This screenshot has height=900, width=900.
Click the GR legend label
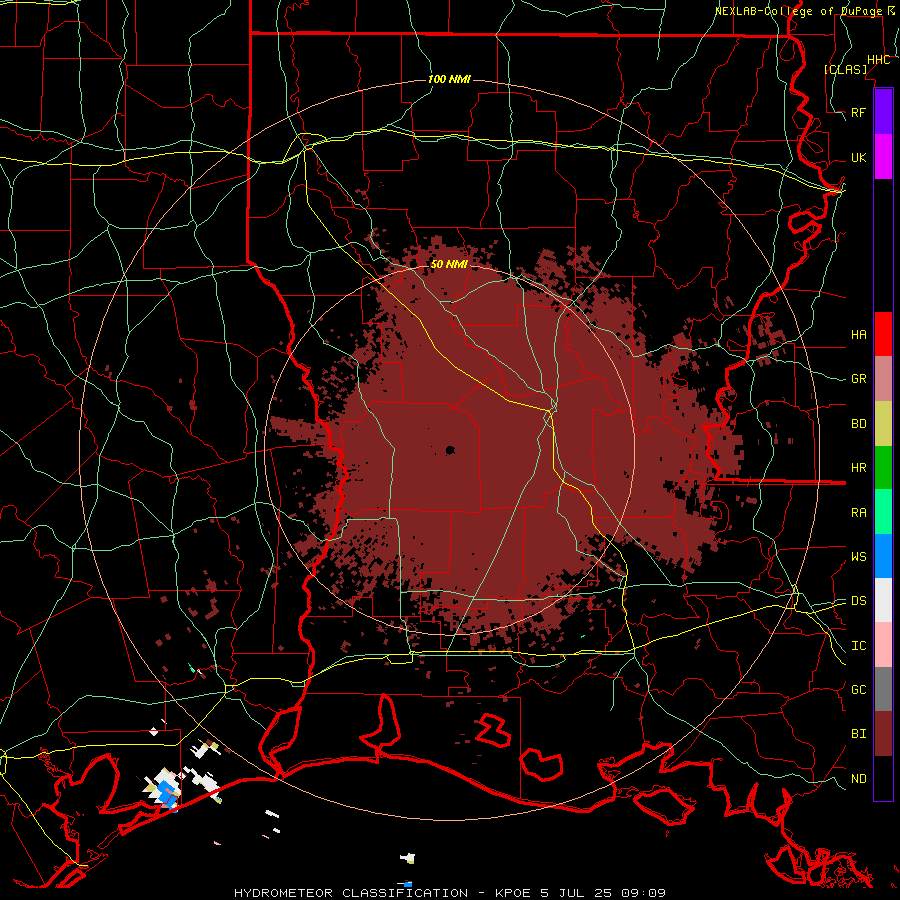pyautogui.click(x=859, y=379)
